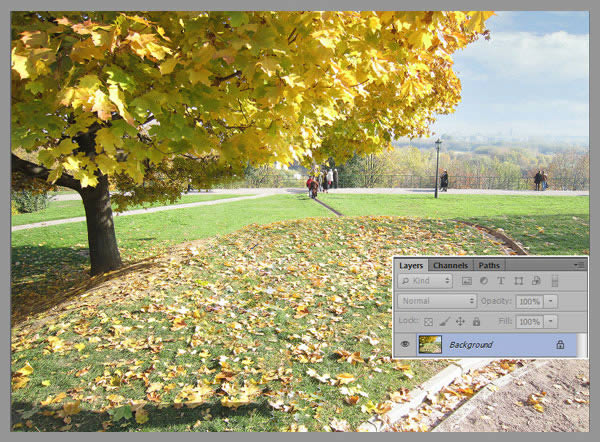This screenshot has width=600, height=442.
Task: Filter for shape layers icon
Action: [x=518, y=281]
